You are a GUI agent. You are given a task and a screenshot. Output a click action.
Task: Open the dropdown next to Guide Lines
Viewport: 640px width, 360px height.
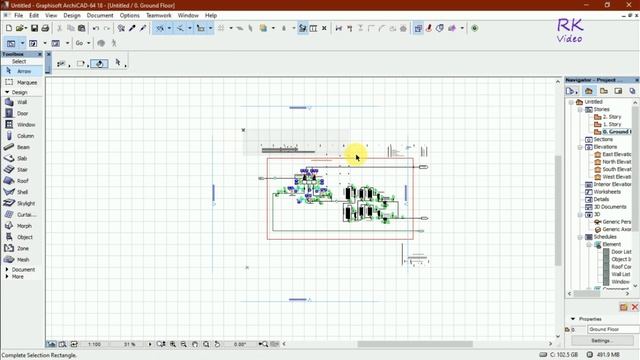tap(169, 28)
